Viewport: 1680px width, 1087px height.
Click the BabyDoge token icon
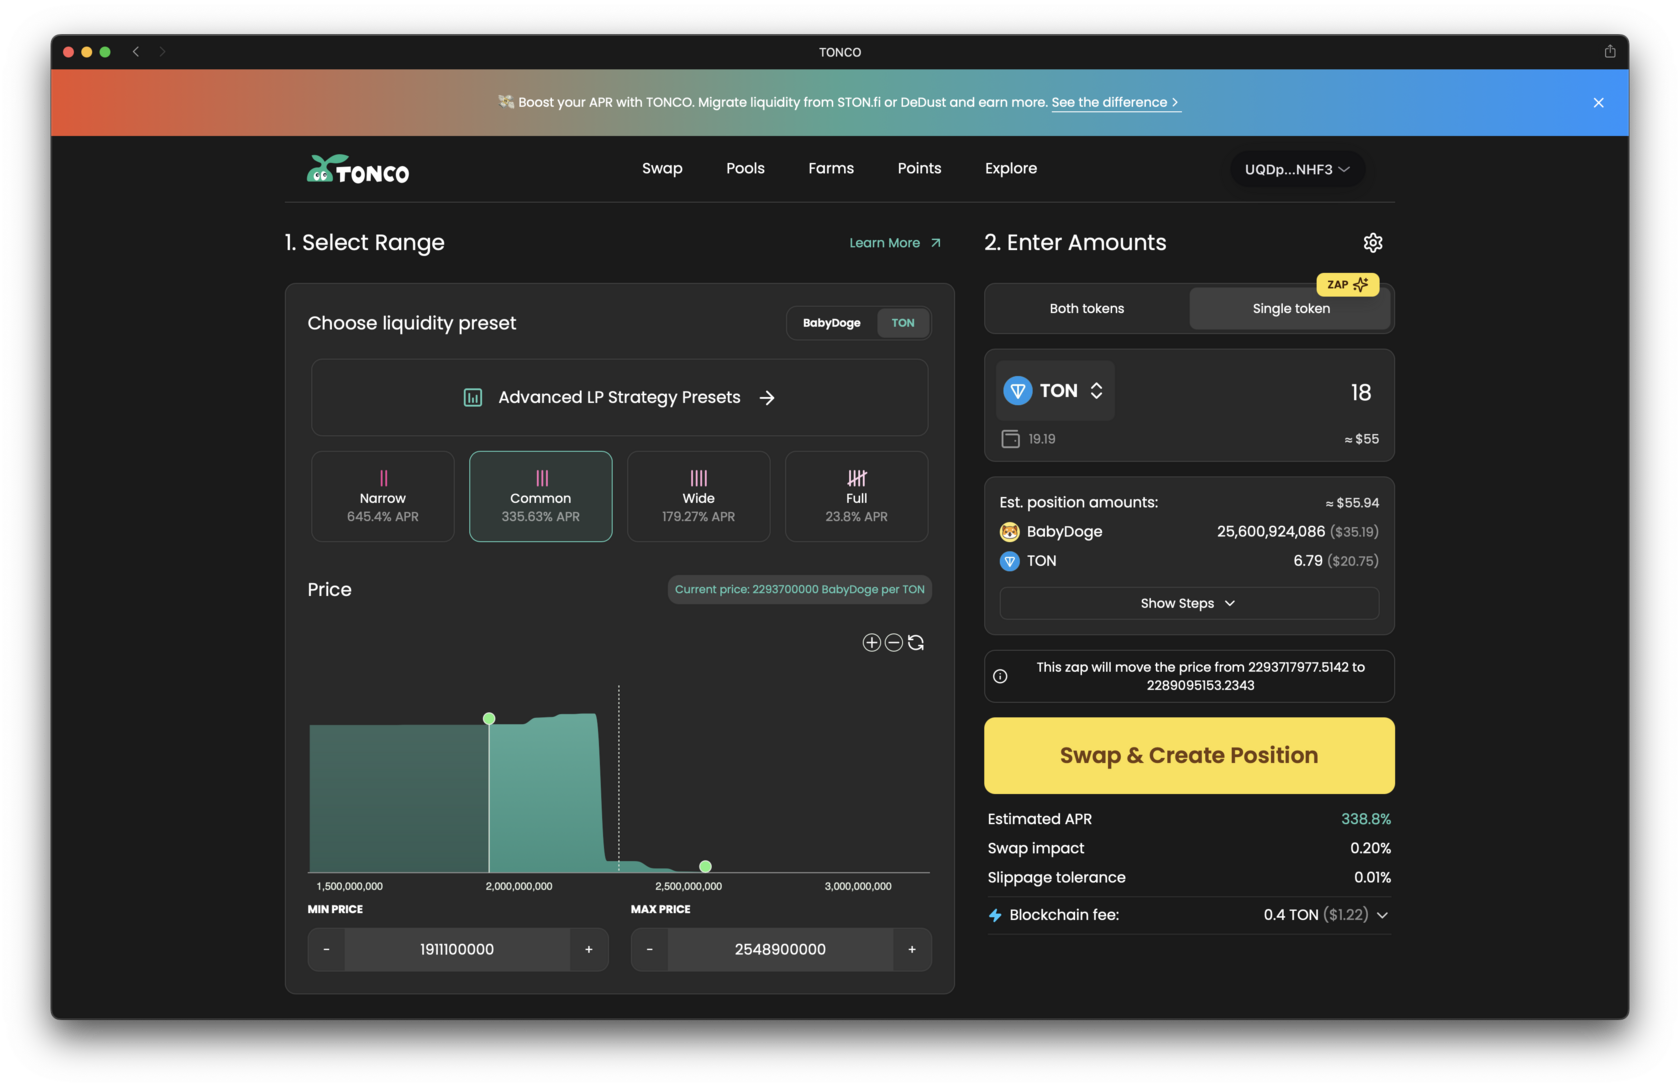pyautogui.click(x=1010, y=532)
